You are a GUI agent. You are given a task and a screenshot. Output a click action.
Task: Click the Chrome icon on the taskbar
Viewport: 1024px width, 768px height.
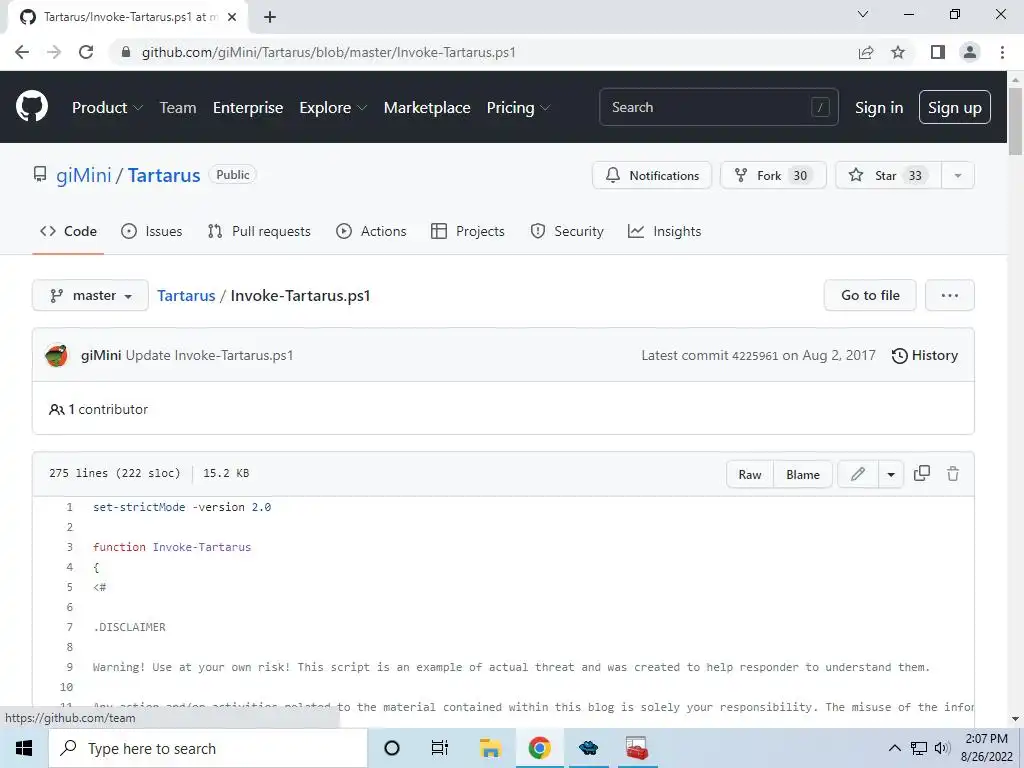(539, 748)
